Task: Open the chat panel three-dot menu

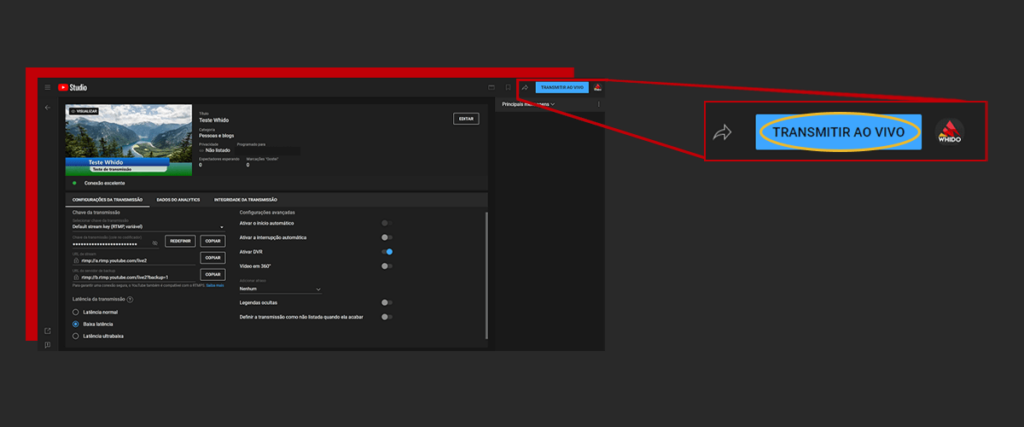Action: (x=599, y=104)
